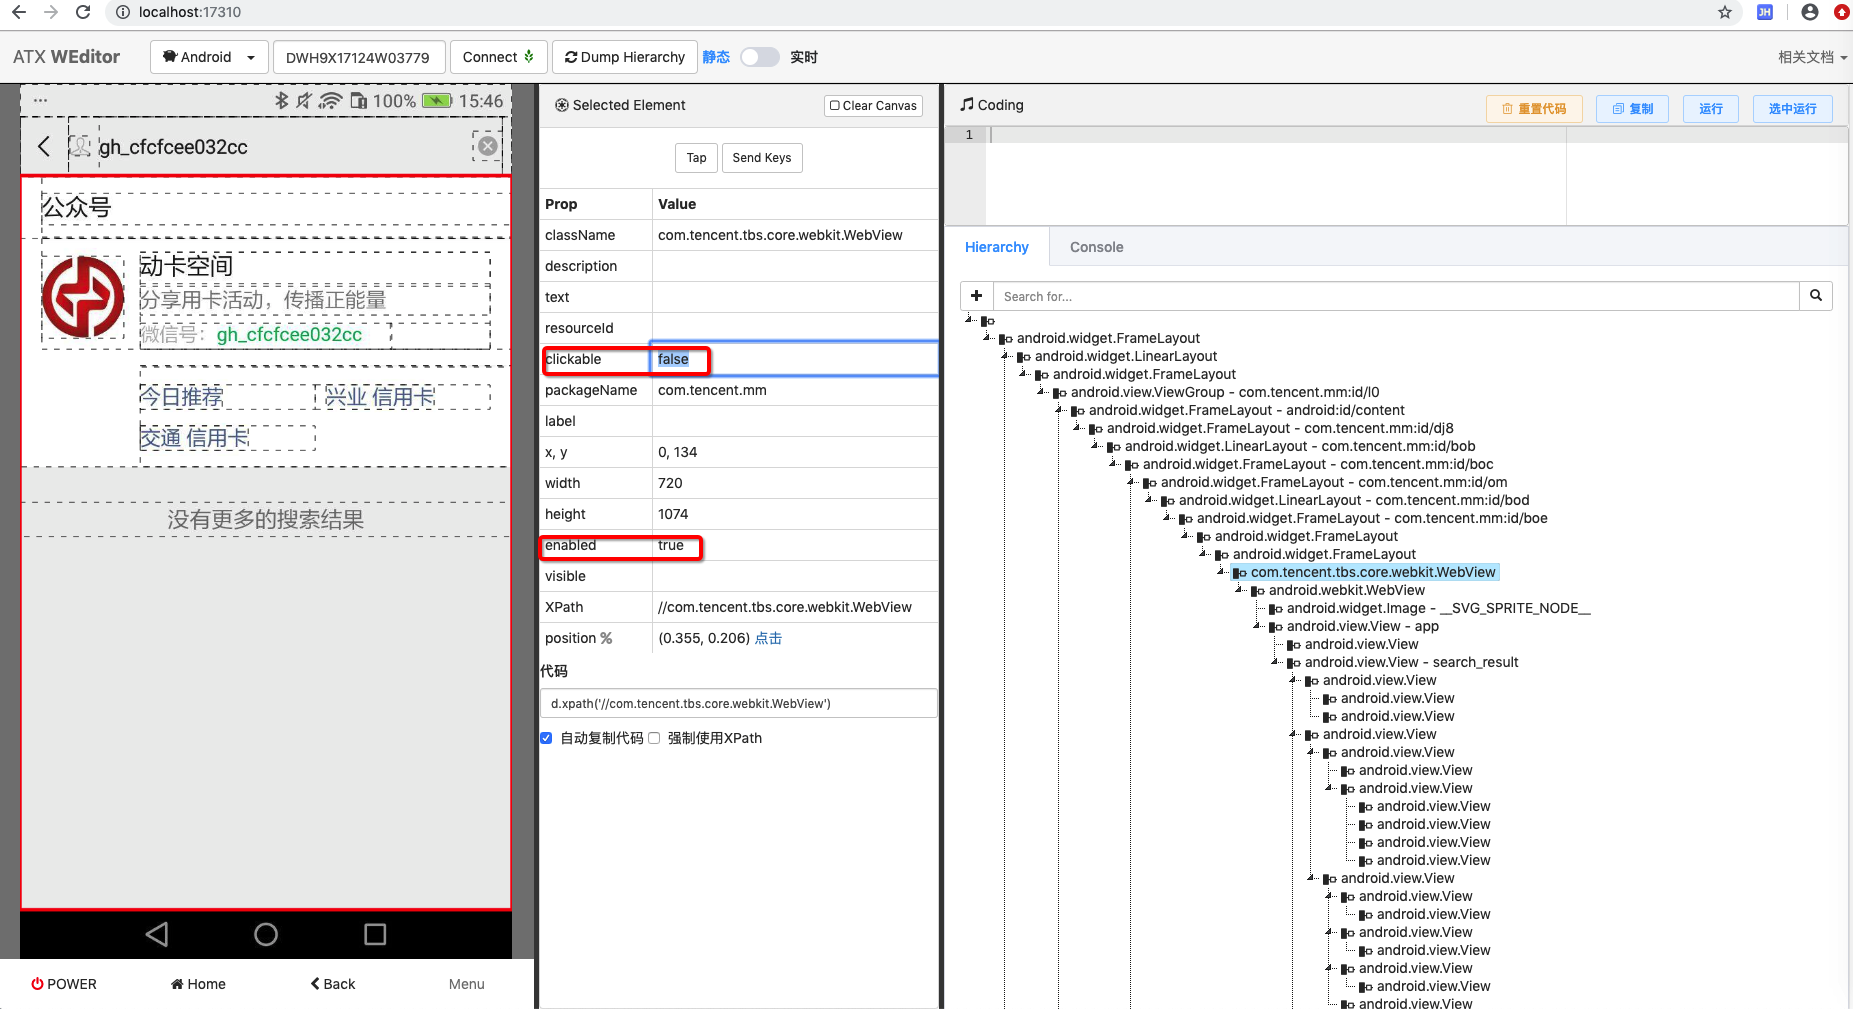Open the browser profile account icon
Screen dimensions: 1853x1010
(1810, 12)
